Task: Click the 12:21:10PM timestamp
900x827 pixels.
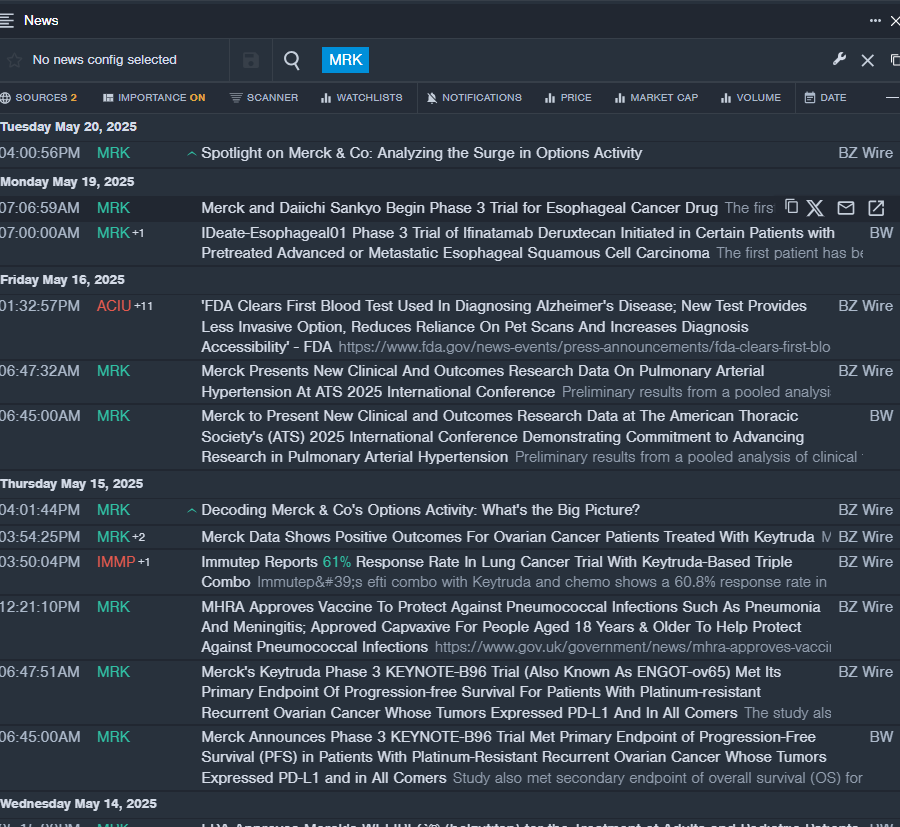Action: tap(40, 607)
